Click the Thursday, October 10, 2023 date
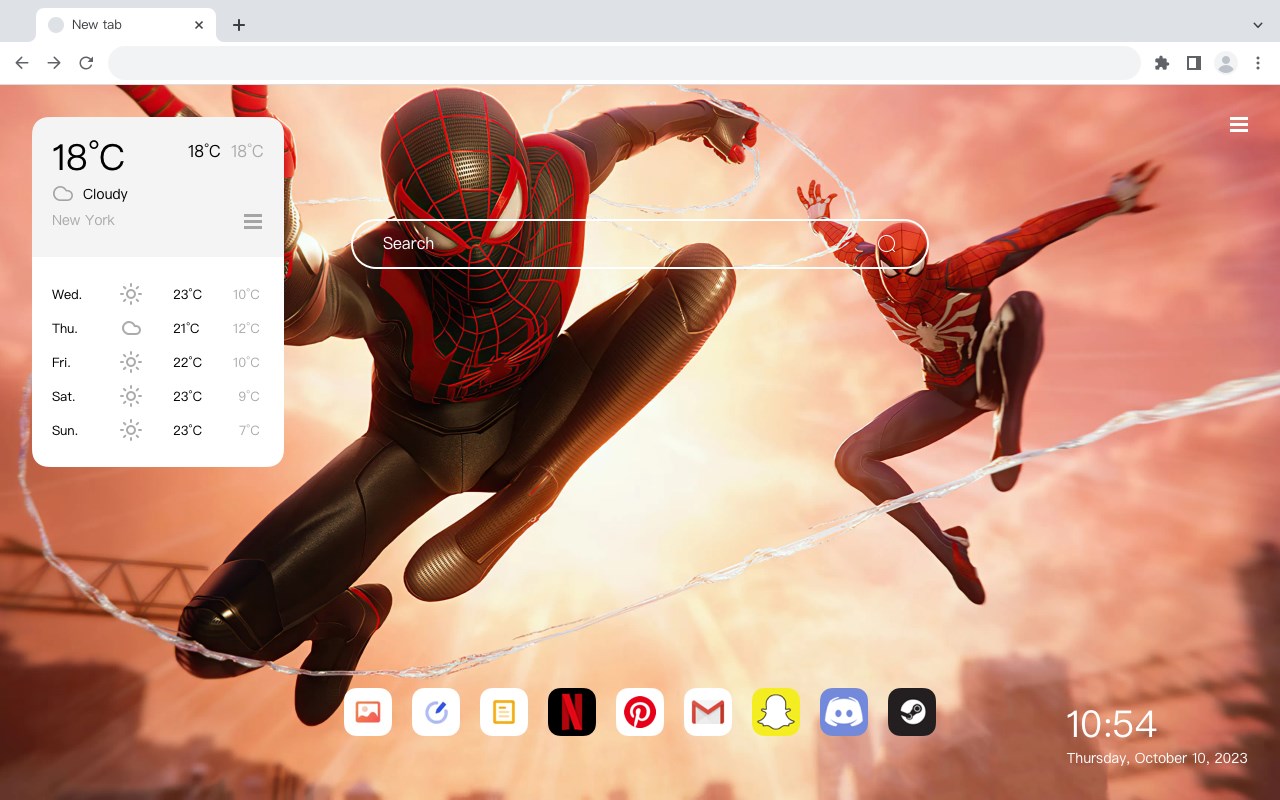1280x800 pixels. click(x=1157, y=758)
